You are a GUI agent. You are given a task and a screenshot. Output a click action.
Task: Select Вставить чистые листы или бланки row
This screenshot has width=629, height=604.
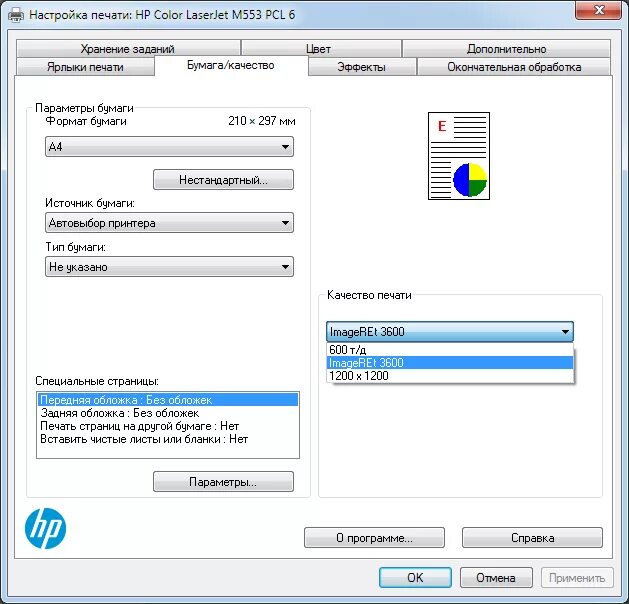click(168, 439)
